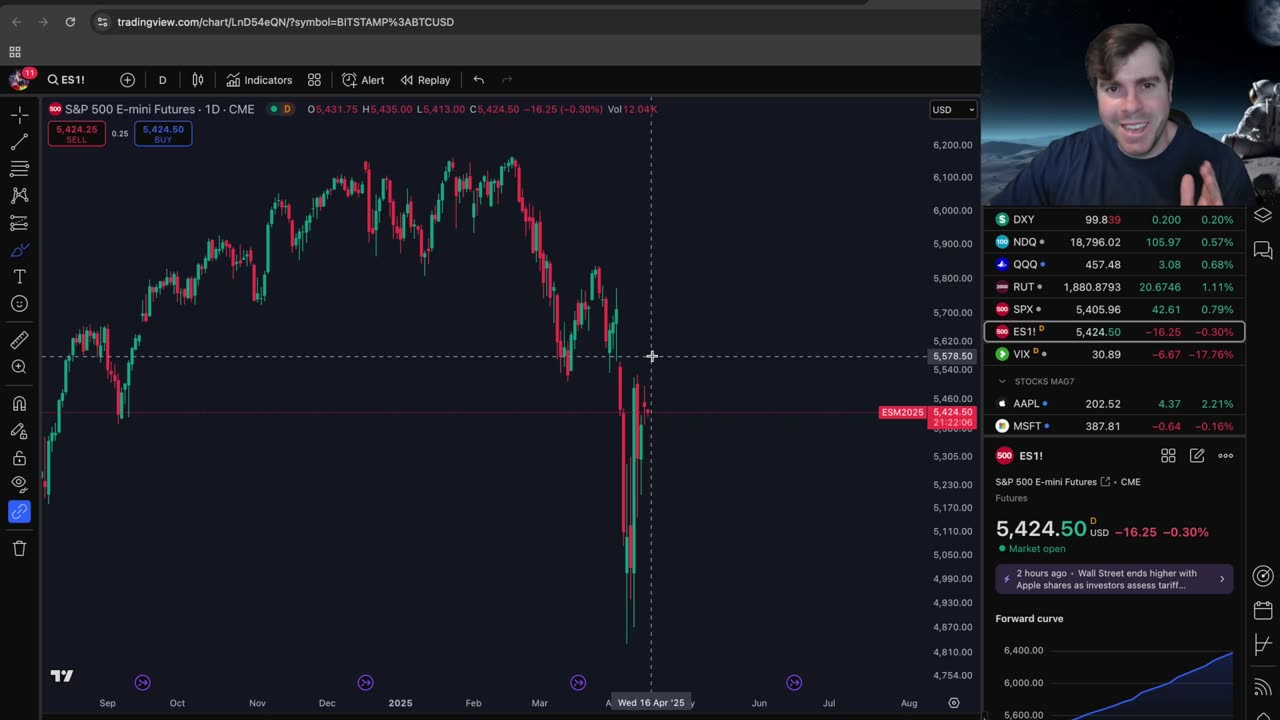The width and height of the screenshot is (1280, 720).
Task: Select SPX in the watchlist
Action: [1114, 309]
